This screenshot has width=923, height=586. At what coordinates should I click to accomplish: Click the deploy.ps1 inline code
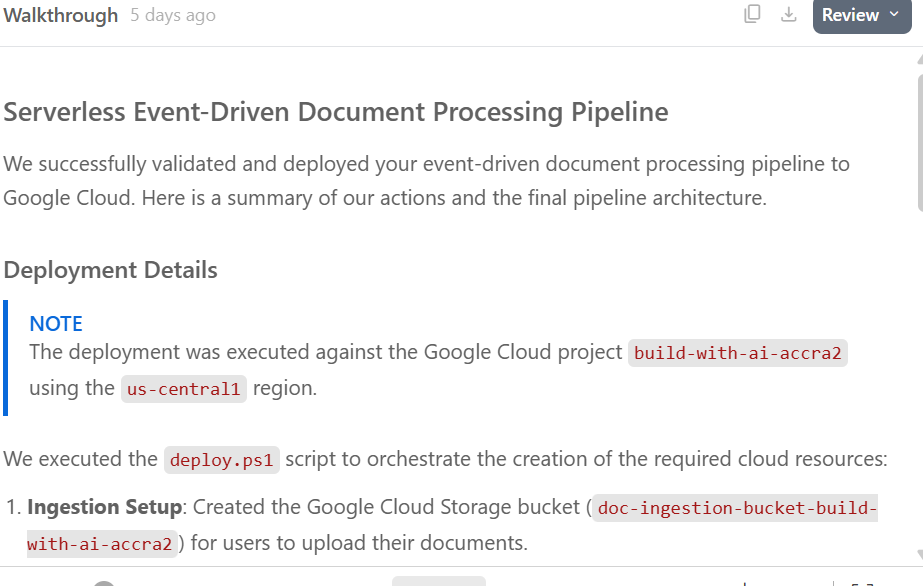[x=221, y=460]
